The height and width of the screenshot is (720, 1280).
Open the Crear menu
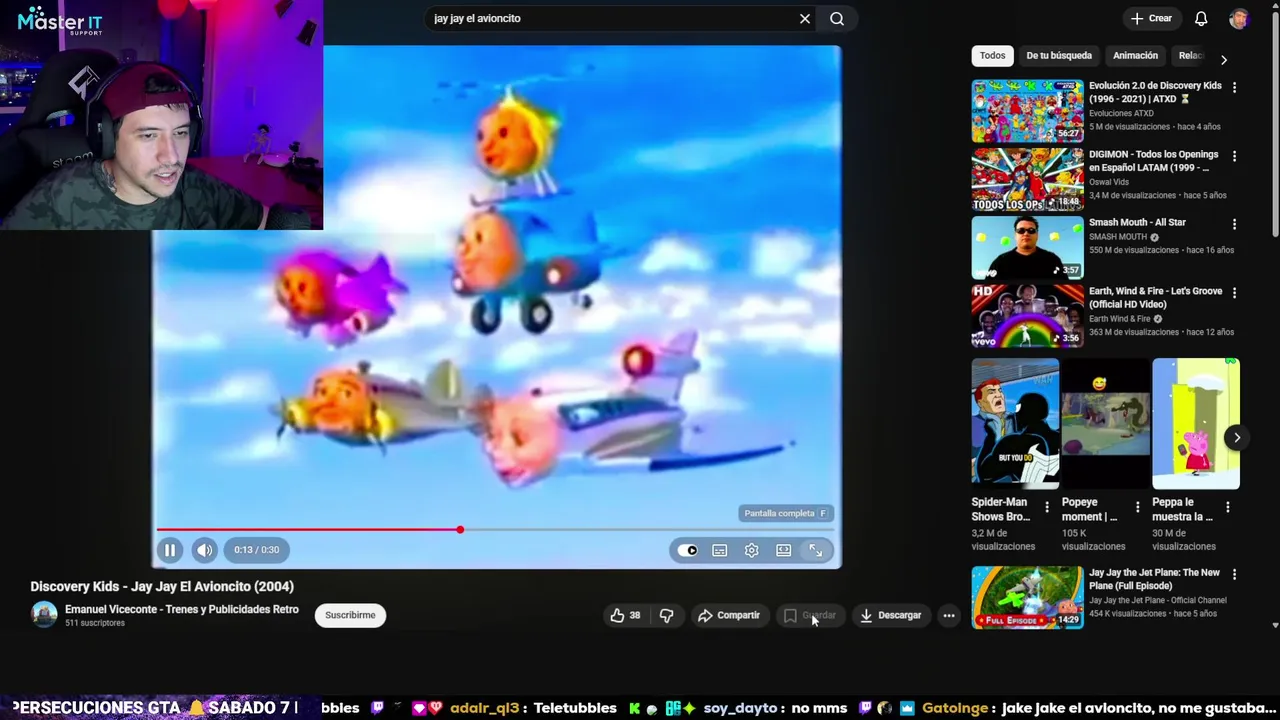(1151, 18)
